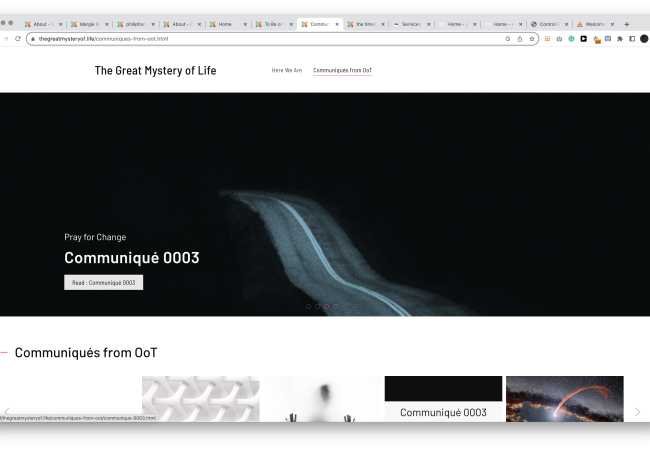
Task: Go back in carousel with left chevron
Action: pos(7,411)
